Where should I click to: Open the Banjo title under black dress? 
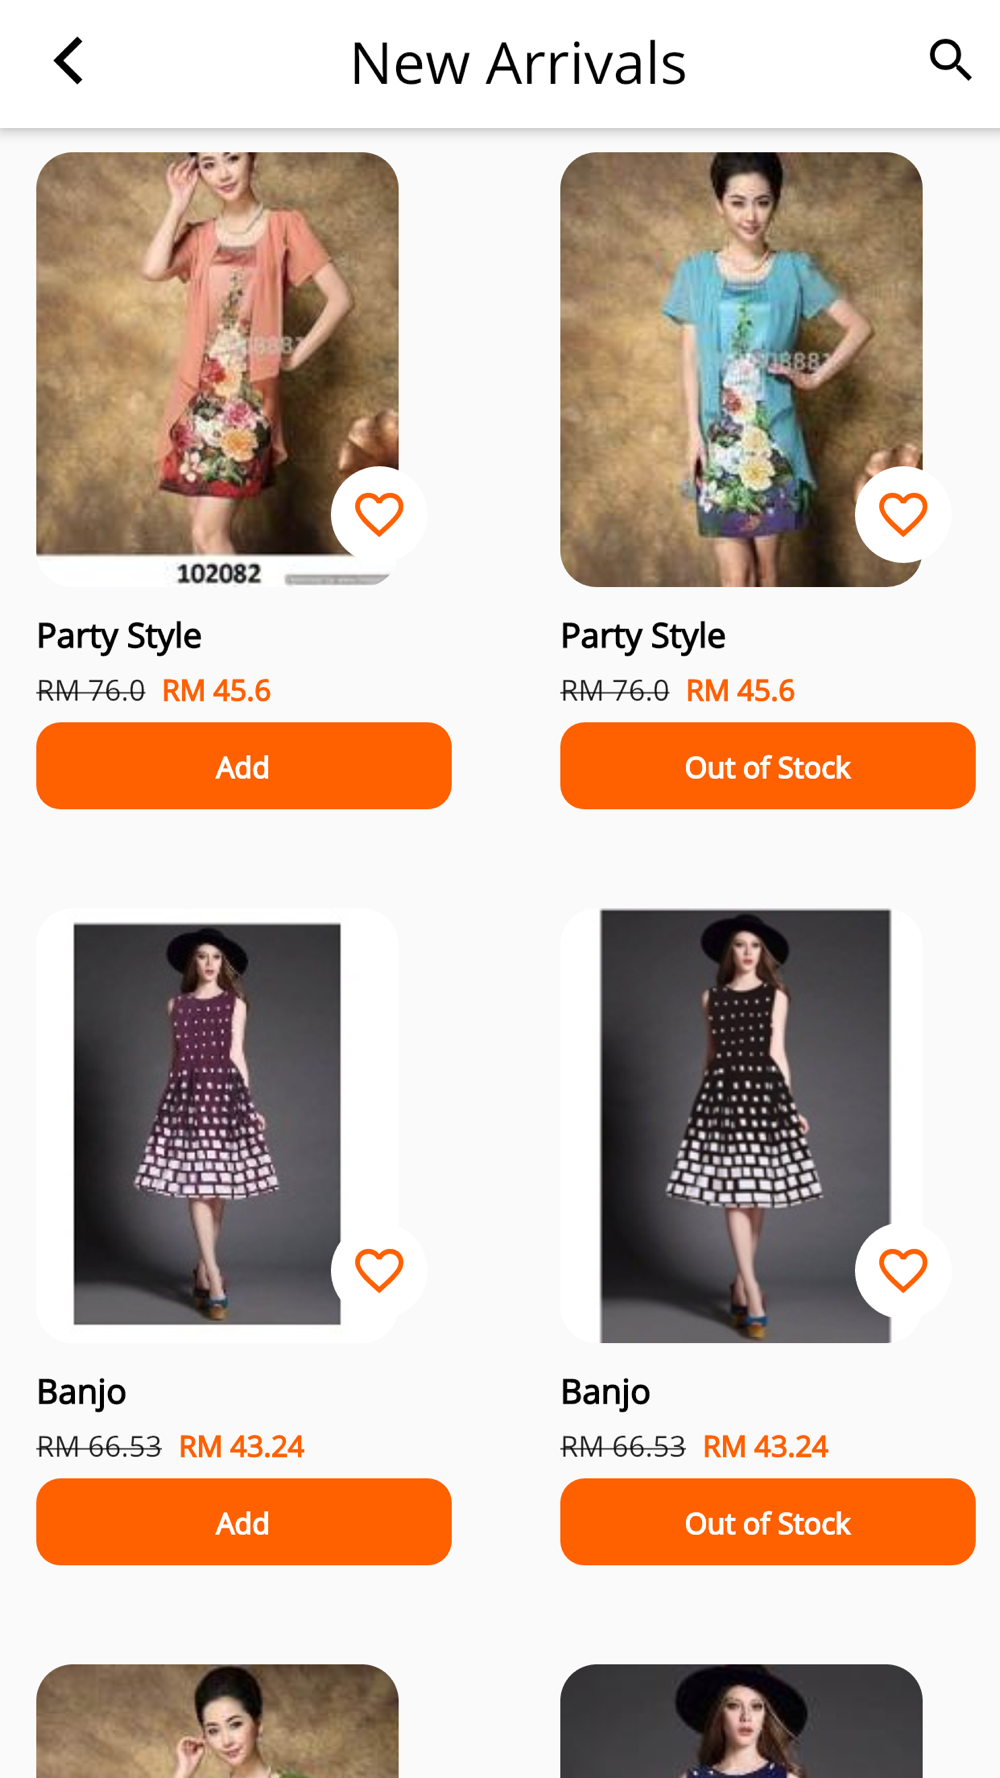coord(605,1392)
